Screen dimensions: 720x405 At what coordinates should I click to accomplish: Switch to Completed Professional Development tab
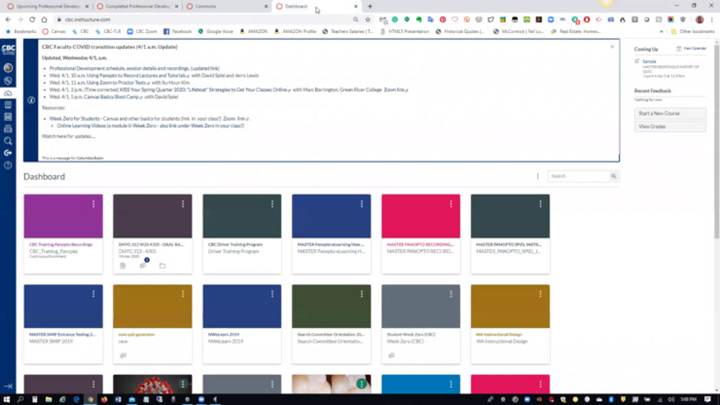(x=137, y=6)
